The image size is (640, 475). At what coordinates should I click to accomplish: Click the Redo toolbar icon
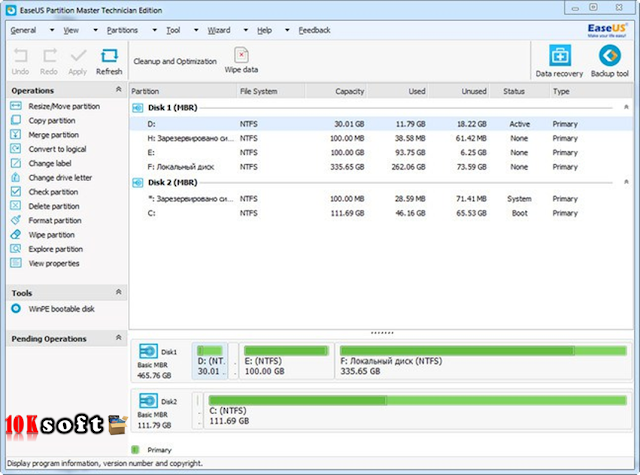49,55
